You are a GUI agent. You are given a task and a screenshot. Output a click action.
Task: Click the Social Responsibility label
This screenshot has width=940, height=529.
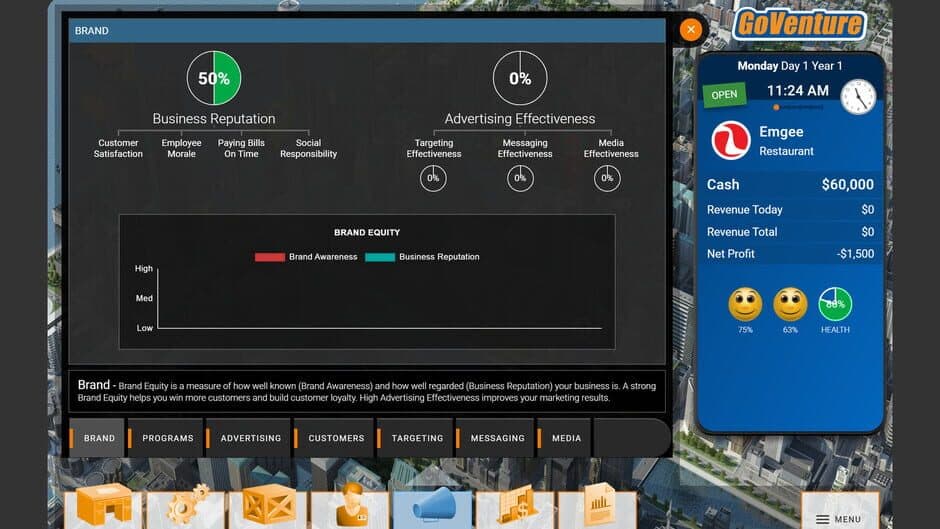pyautogui.click(x=308, y=148)
